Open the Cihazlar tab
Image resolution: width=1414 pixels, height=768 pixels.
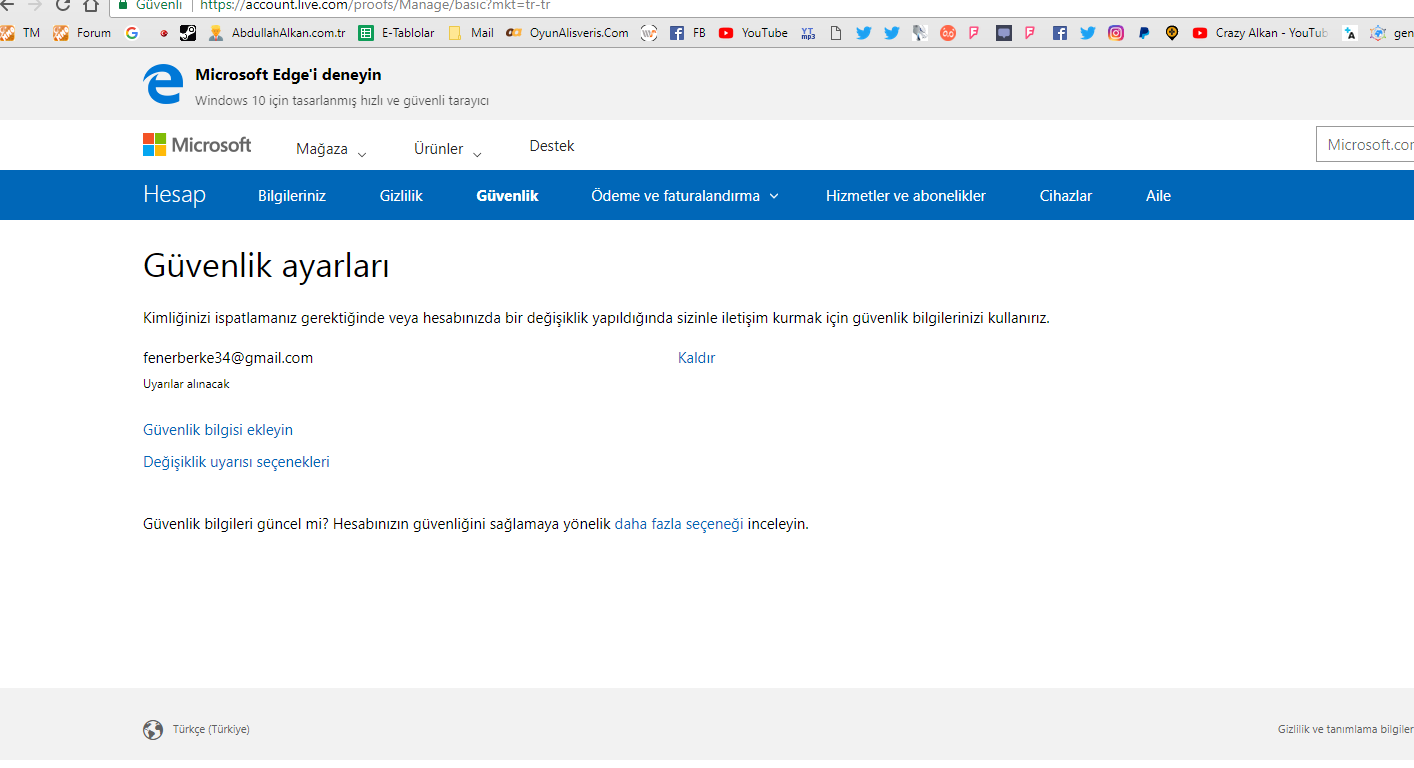click(x=1066, y=196)
